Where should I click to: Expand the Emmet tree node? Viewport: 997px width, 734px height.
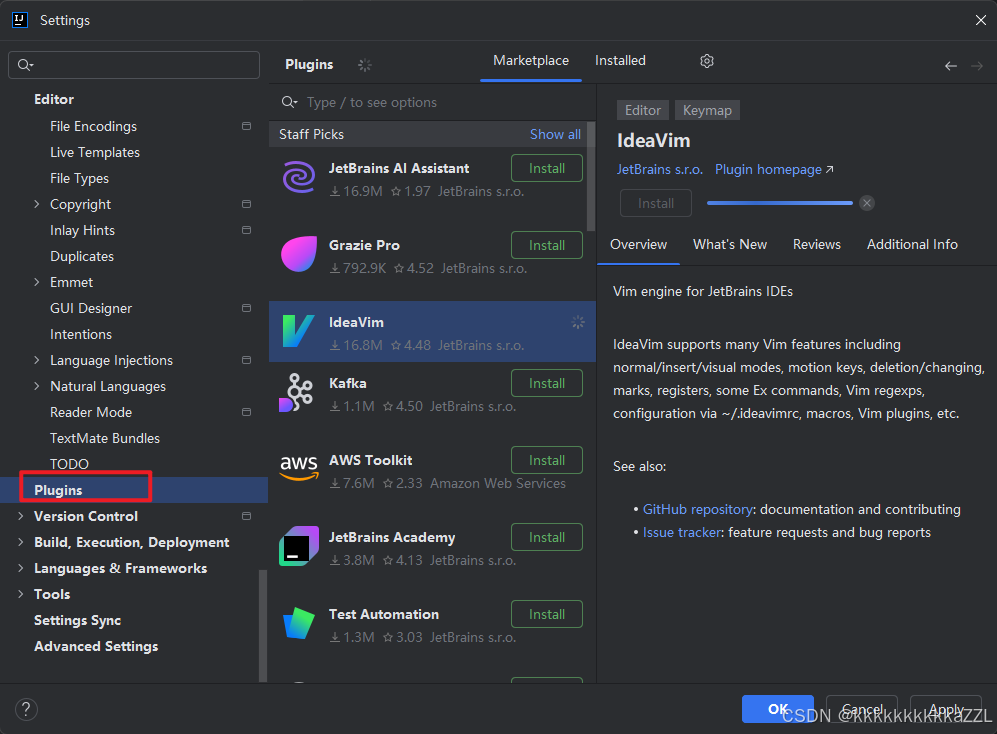36,282
